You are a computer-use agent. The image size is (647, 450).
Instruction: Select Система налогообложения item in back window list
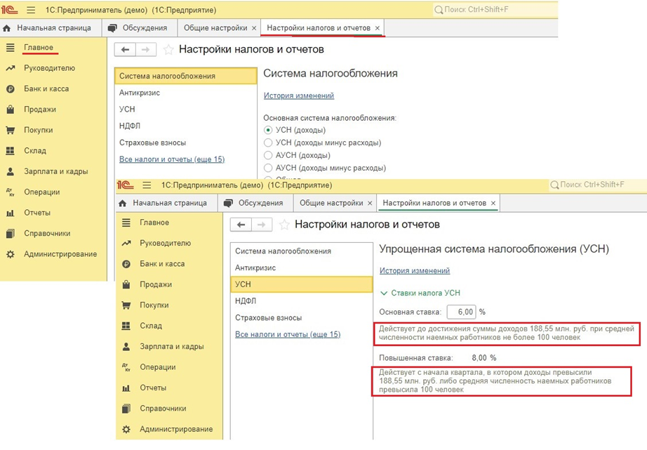[186, 76]
